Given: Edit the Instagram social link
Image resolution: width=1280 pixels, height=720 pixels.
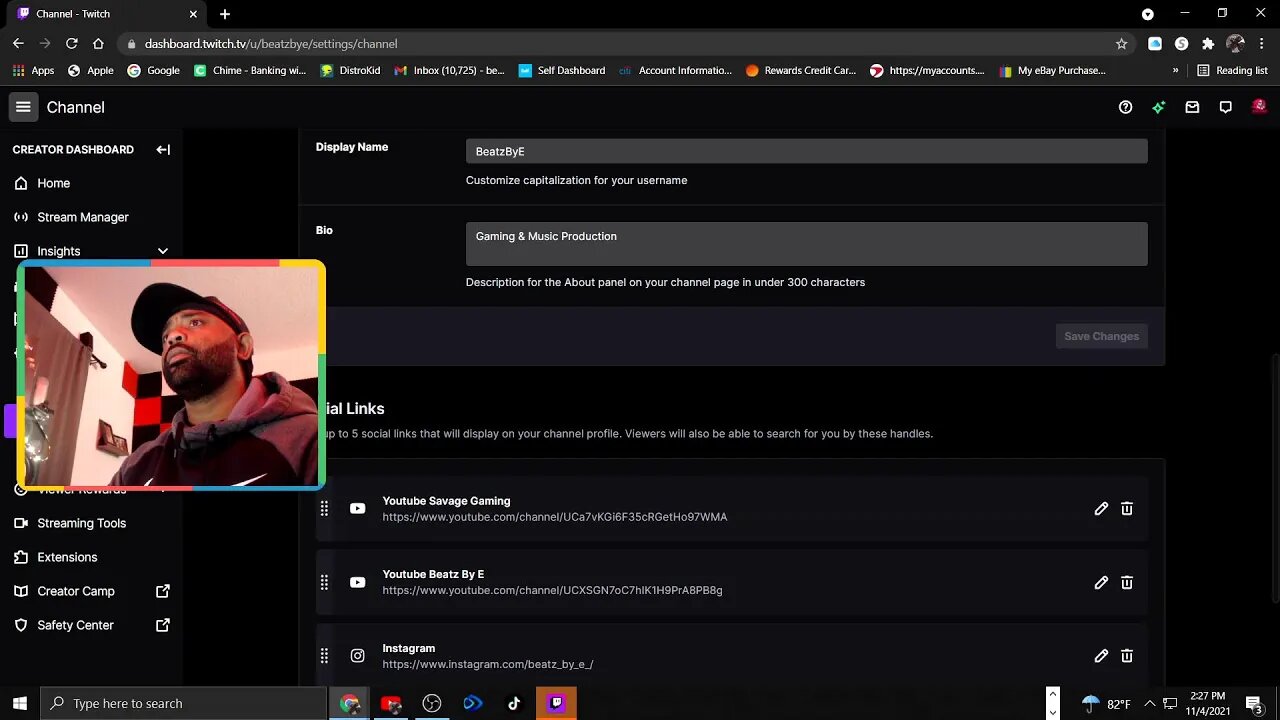Looking at the screenshot, I should pyautogui.click(x=1101, y=656).
